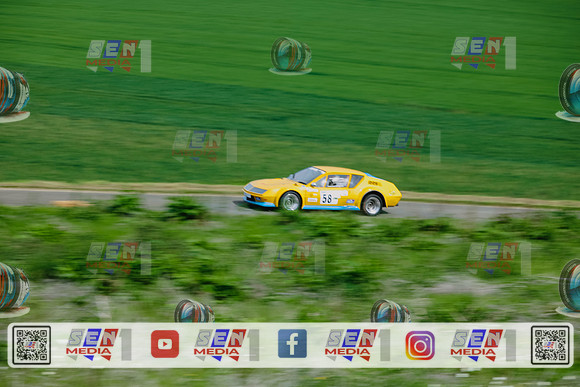This screenshot has height=387, width=580.
Task: Open the Facebook icon in the banner
Action: point(292,344)
